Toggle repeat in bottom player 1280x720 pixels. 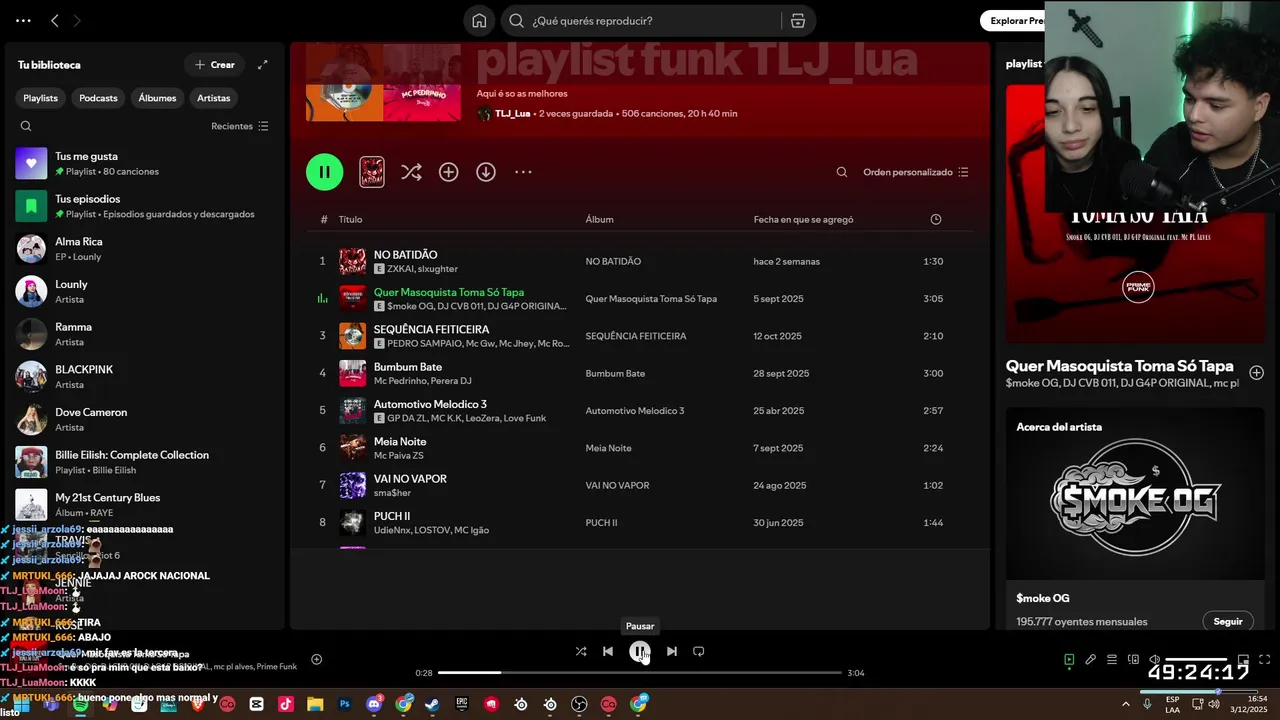click(699, 651)
